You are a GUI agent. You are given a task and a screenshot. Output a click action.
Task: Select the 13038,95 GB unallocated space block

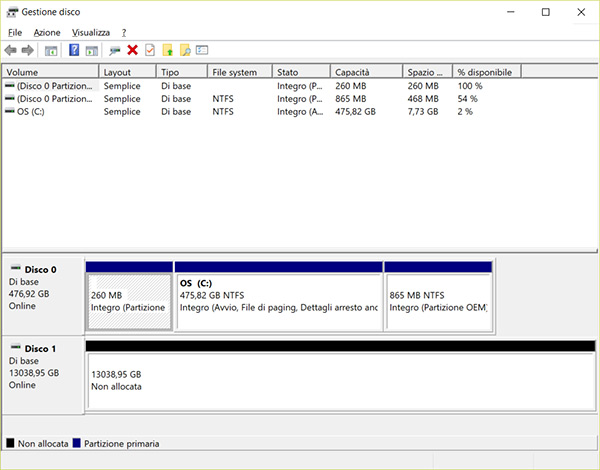[341, 375]
